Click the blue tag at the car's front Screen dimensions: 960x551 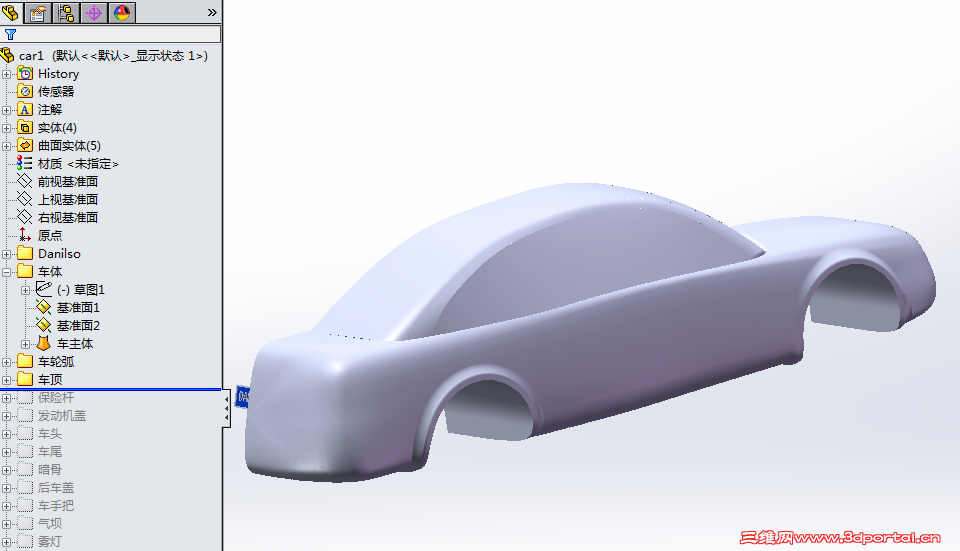242,397
